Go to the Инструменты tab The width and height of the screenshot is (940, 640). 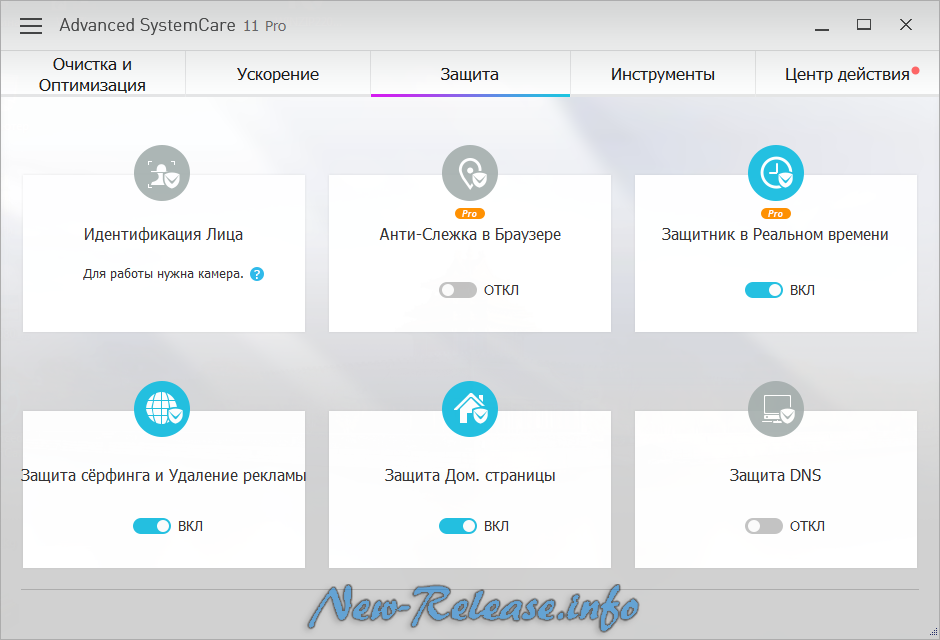tap(662, 74)
